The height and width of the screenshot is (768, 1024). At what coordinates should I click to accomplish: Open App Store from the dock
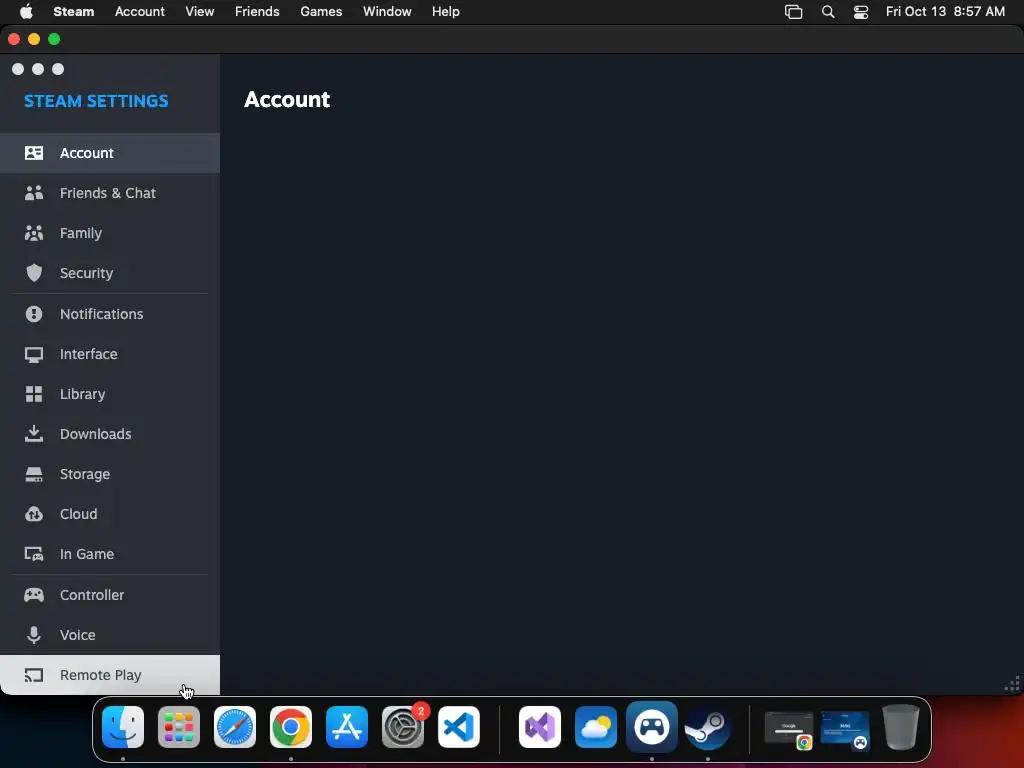pyautogui.click(x=347, y=727)
